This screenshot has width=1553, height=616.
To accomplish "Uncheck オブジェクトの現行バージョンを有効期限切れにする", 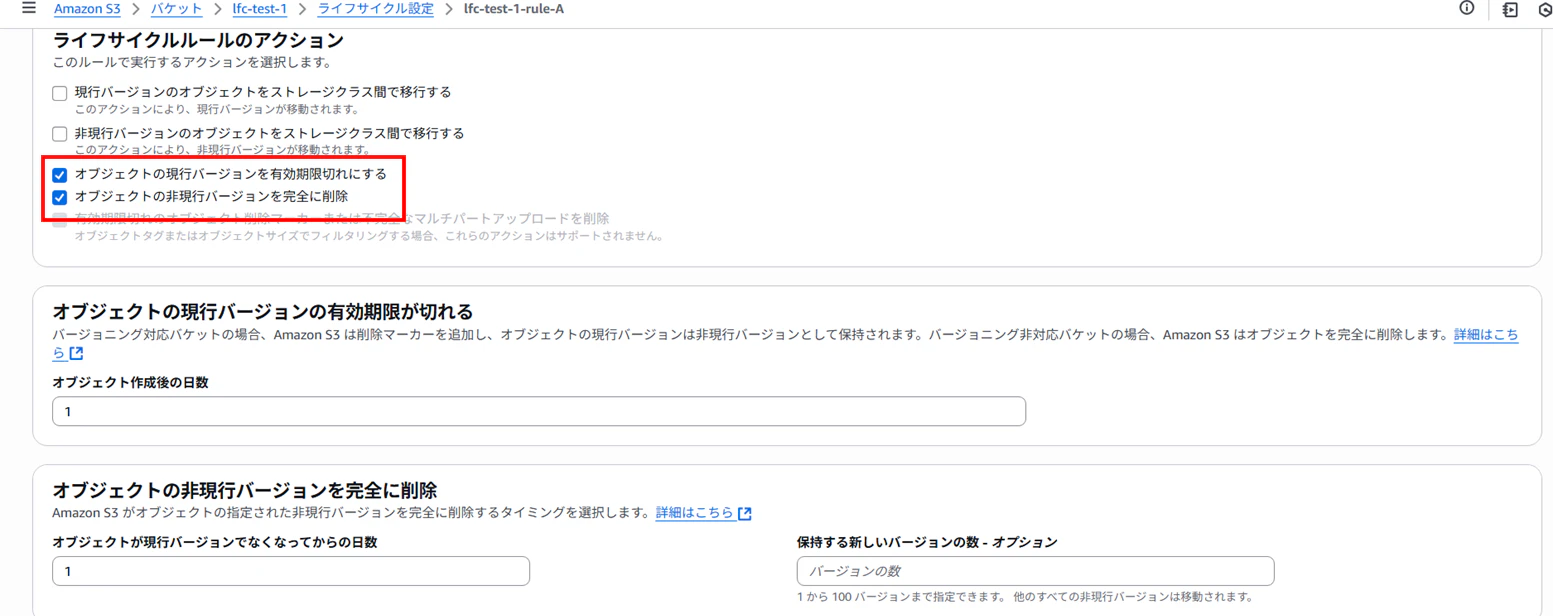I will pyautogui.click(x=59, y=175).
